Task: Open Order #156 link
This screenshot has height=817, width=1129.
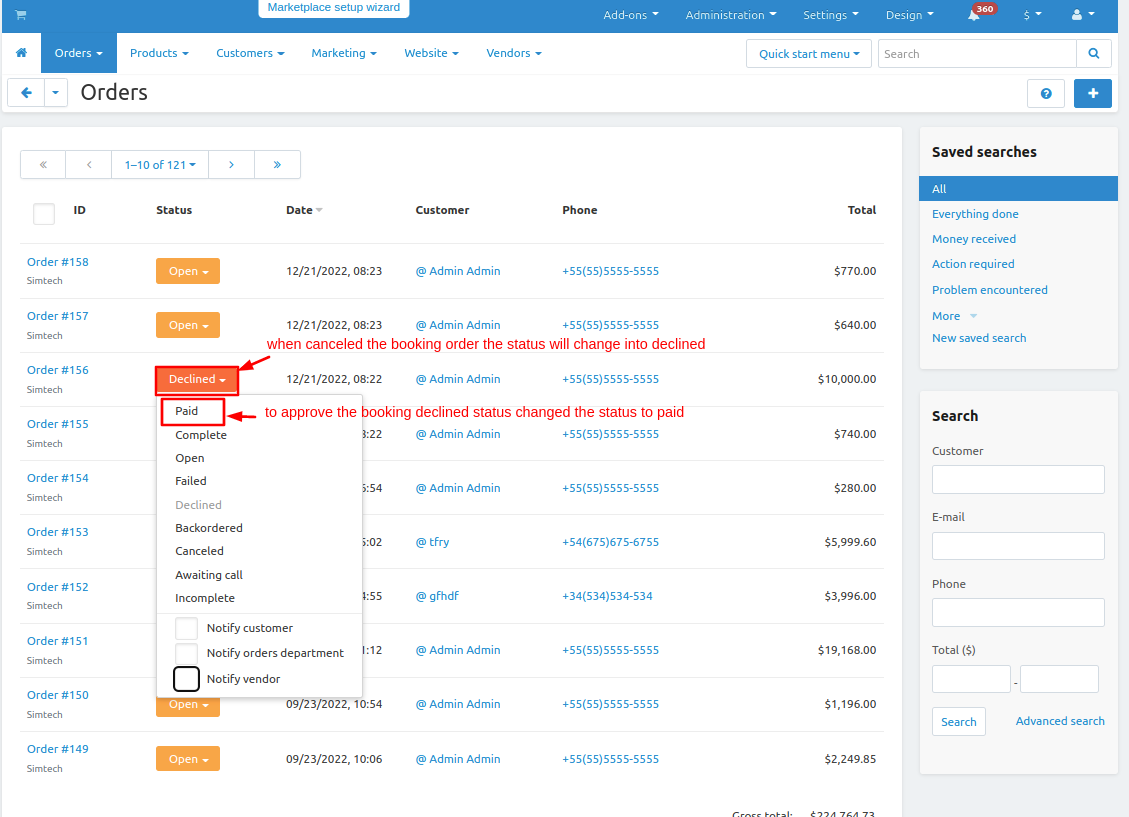Action: click(x=58, y=370)
